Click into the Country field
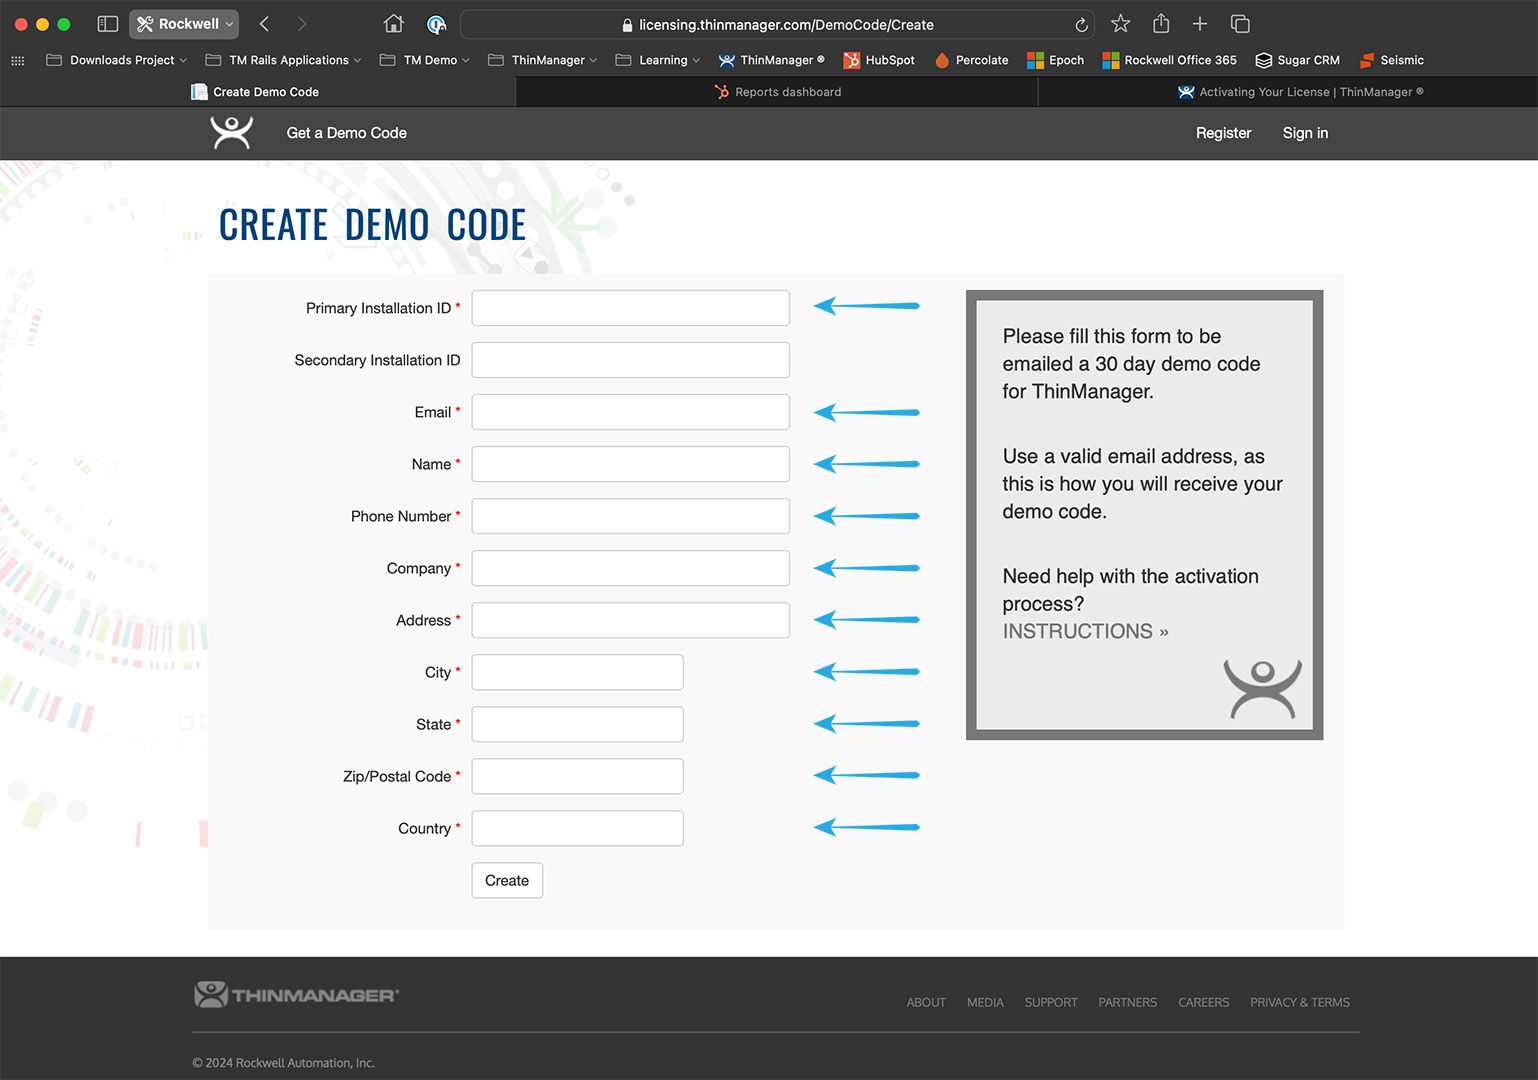The height and width of the screenshot is (1080, 1538). (x=578, y=828)
